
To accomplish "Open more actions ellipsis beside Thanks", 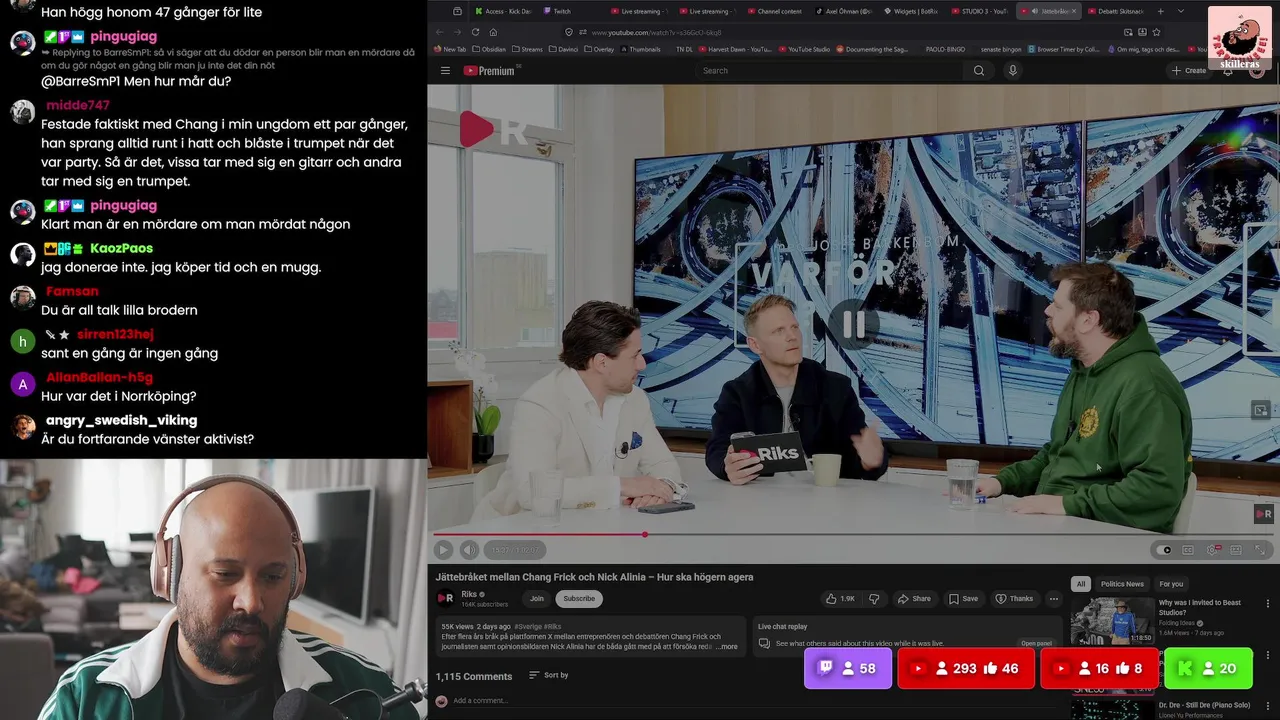I will (1053, 599).
